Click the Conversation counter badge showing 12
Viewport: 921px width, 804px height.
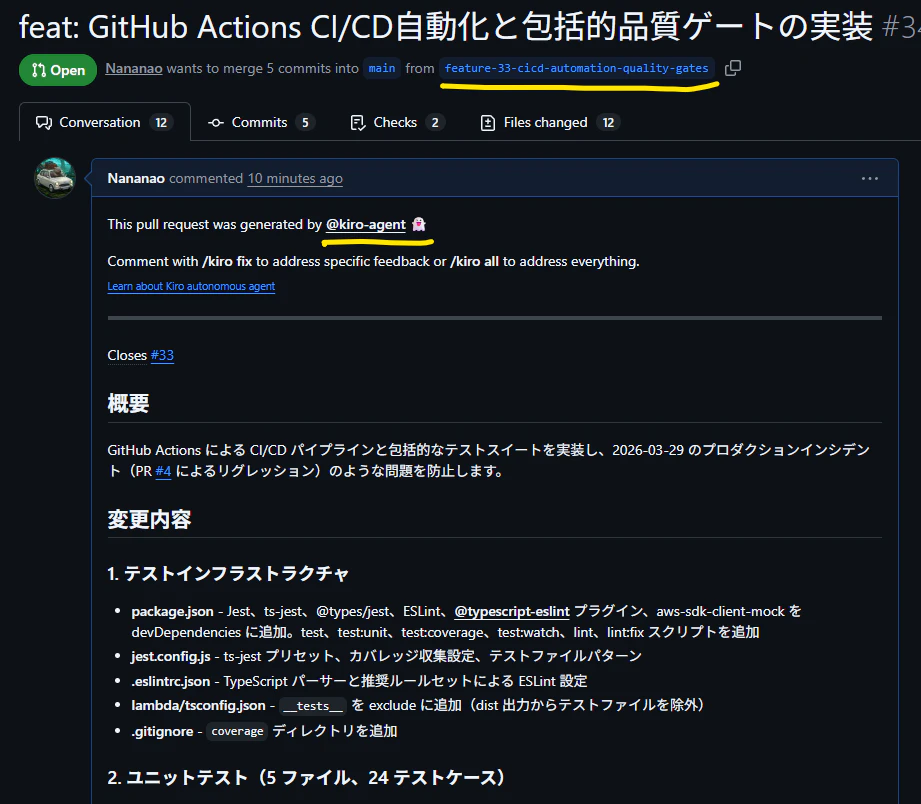pyautogui.click(x=161, y=122)
